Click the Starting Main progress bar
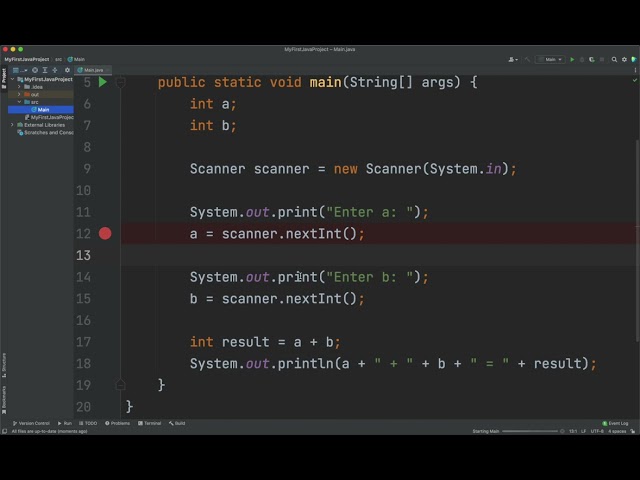The width and height of the screenshot is (640, 480). coord(530,431)
